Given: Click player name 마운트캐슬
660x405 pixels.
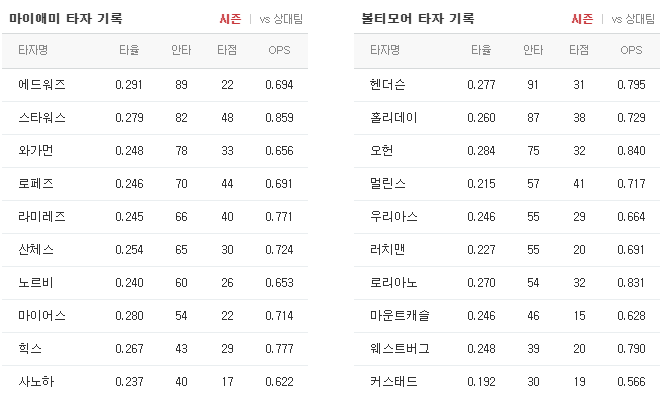Looking at the screenshot, I should click(399, 315).
